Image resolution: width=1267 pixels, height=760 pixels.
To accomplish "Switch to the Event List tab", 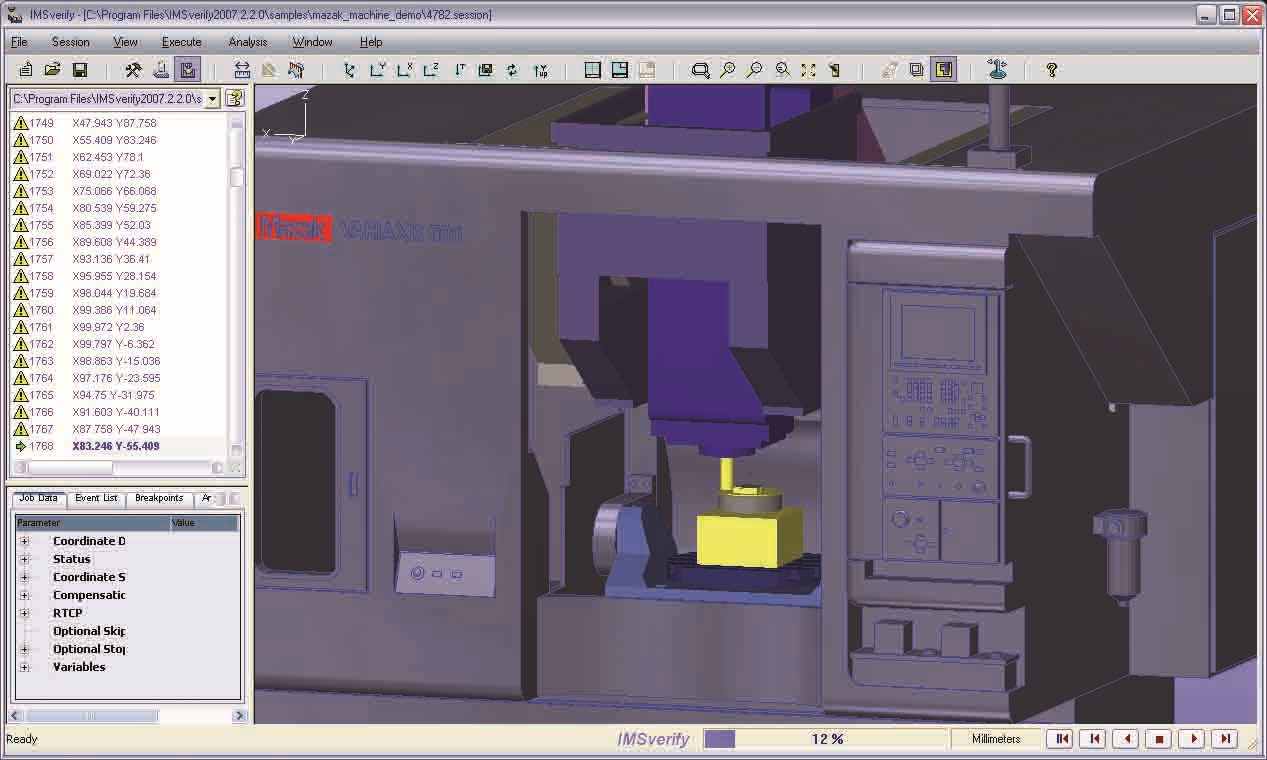I will click(x=96, y=498).
